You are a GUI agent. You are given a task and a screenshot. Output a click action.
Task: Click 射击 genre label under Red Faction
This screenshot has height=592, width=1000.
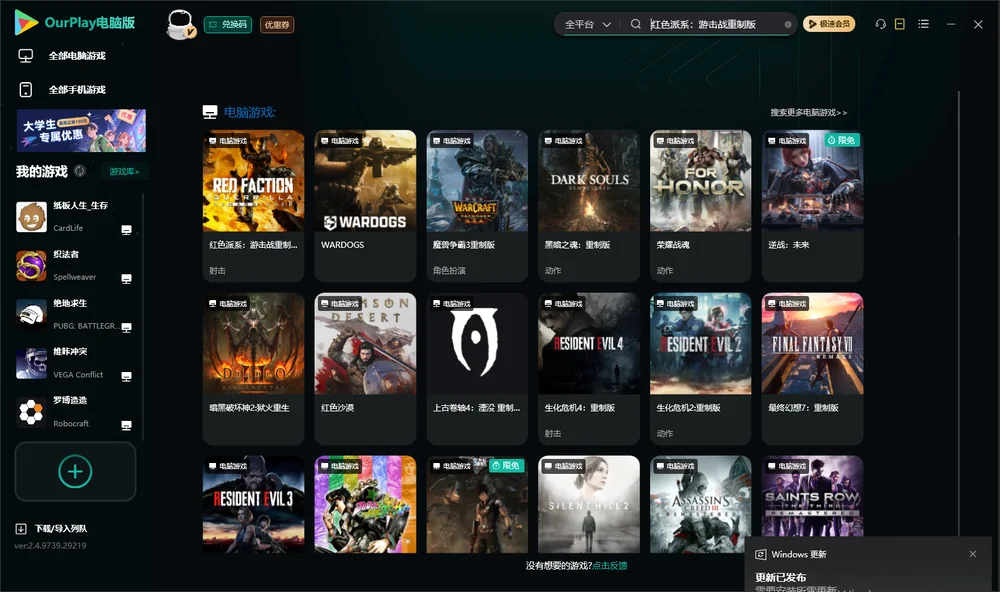point(217,270)
